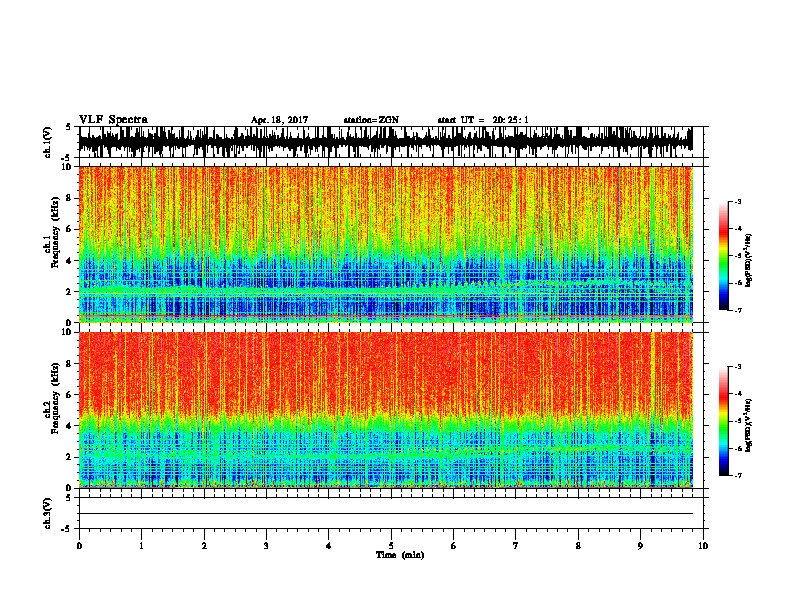Click the "5" tick on the ch.1(V) axis

pyautogui.click(x=68, y=127)
